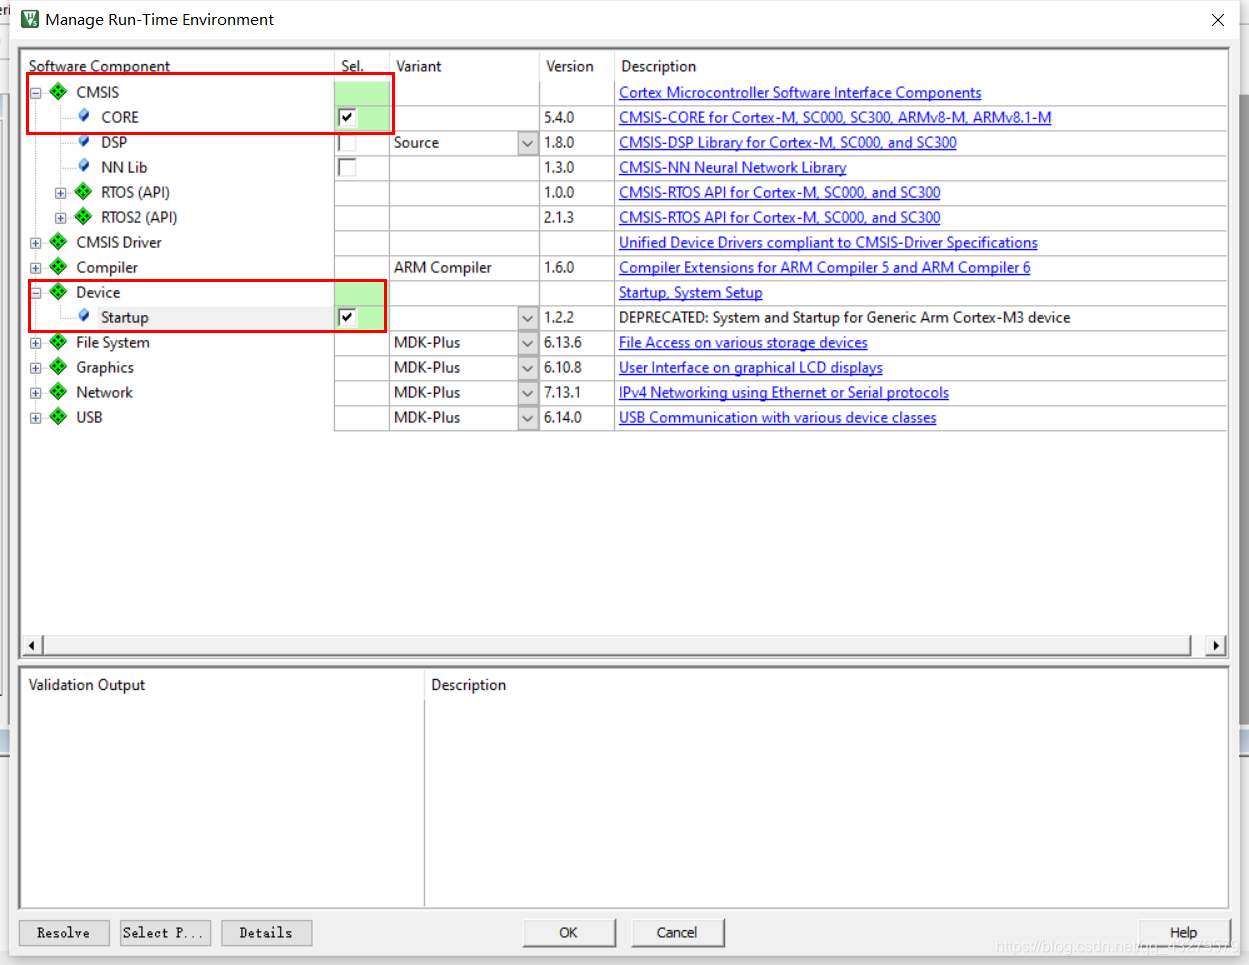The width and height of the screenshot is (1249, 965).
Task: Close the Manage Run-Time Environment dialog
Action: pyautogui.click(x=1218, y=20)
